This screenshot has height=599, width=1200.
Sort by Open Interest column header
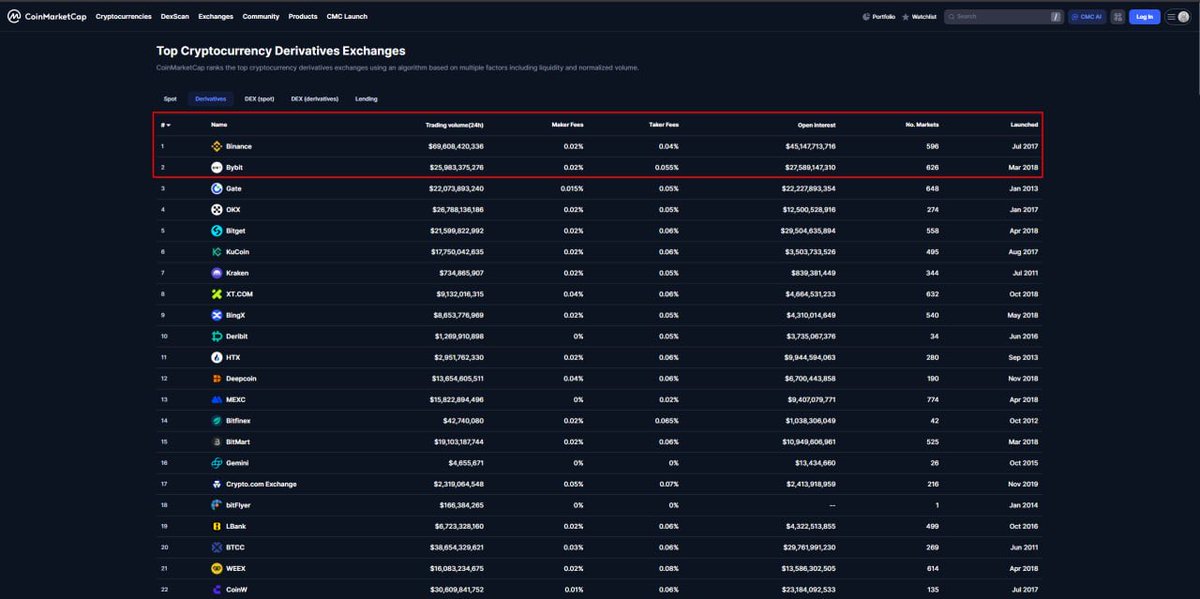tap(816, 125)
